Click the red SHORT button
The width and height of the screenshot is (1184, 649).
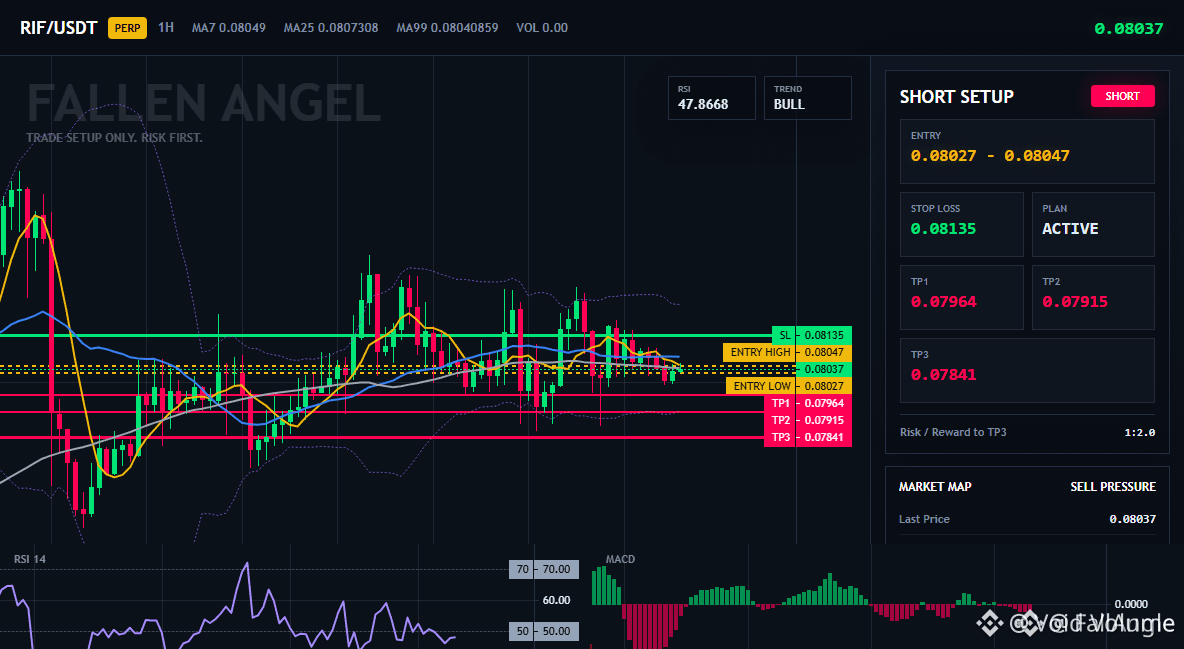pyautogui.click(x=1122, y=96)
